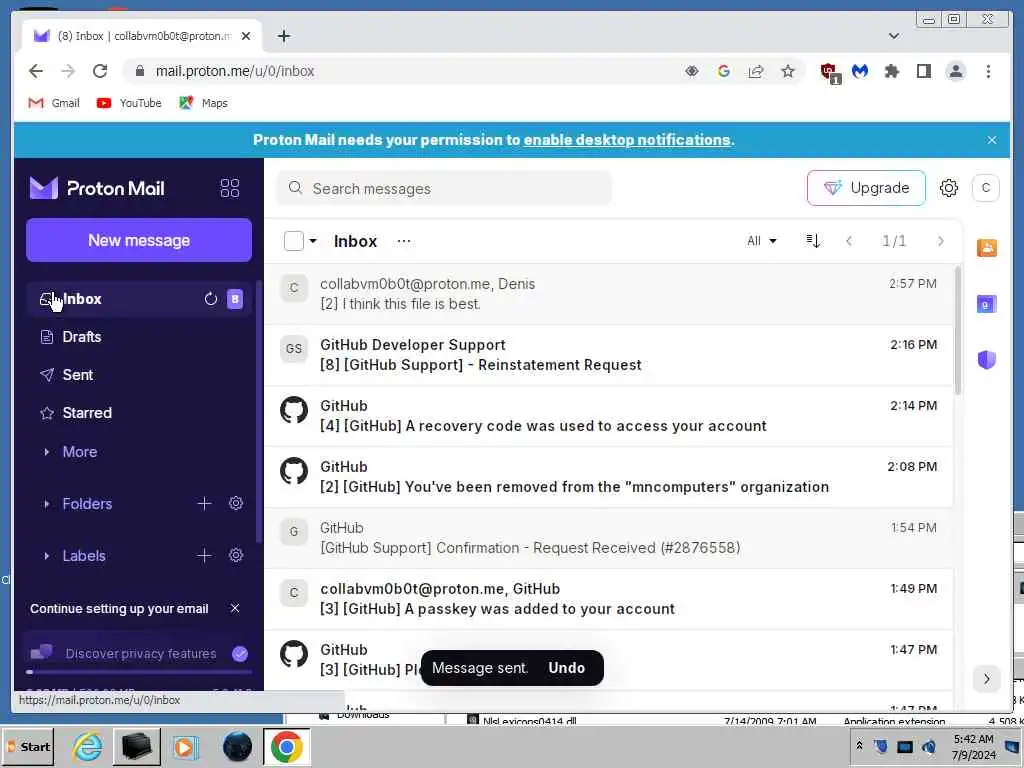This screenshot has width=1024, height=768.
Task: Click the Malwarebytes extension icon
Action: point(859,71)
